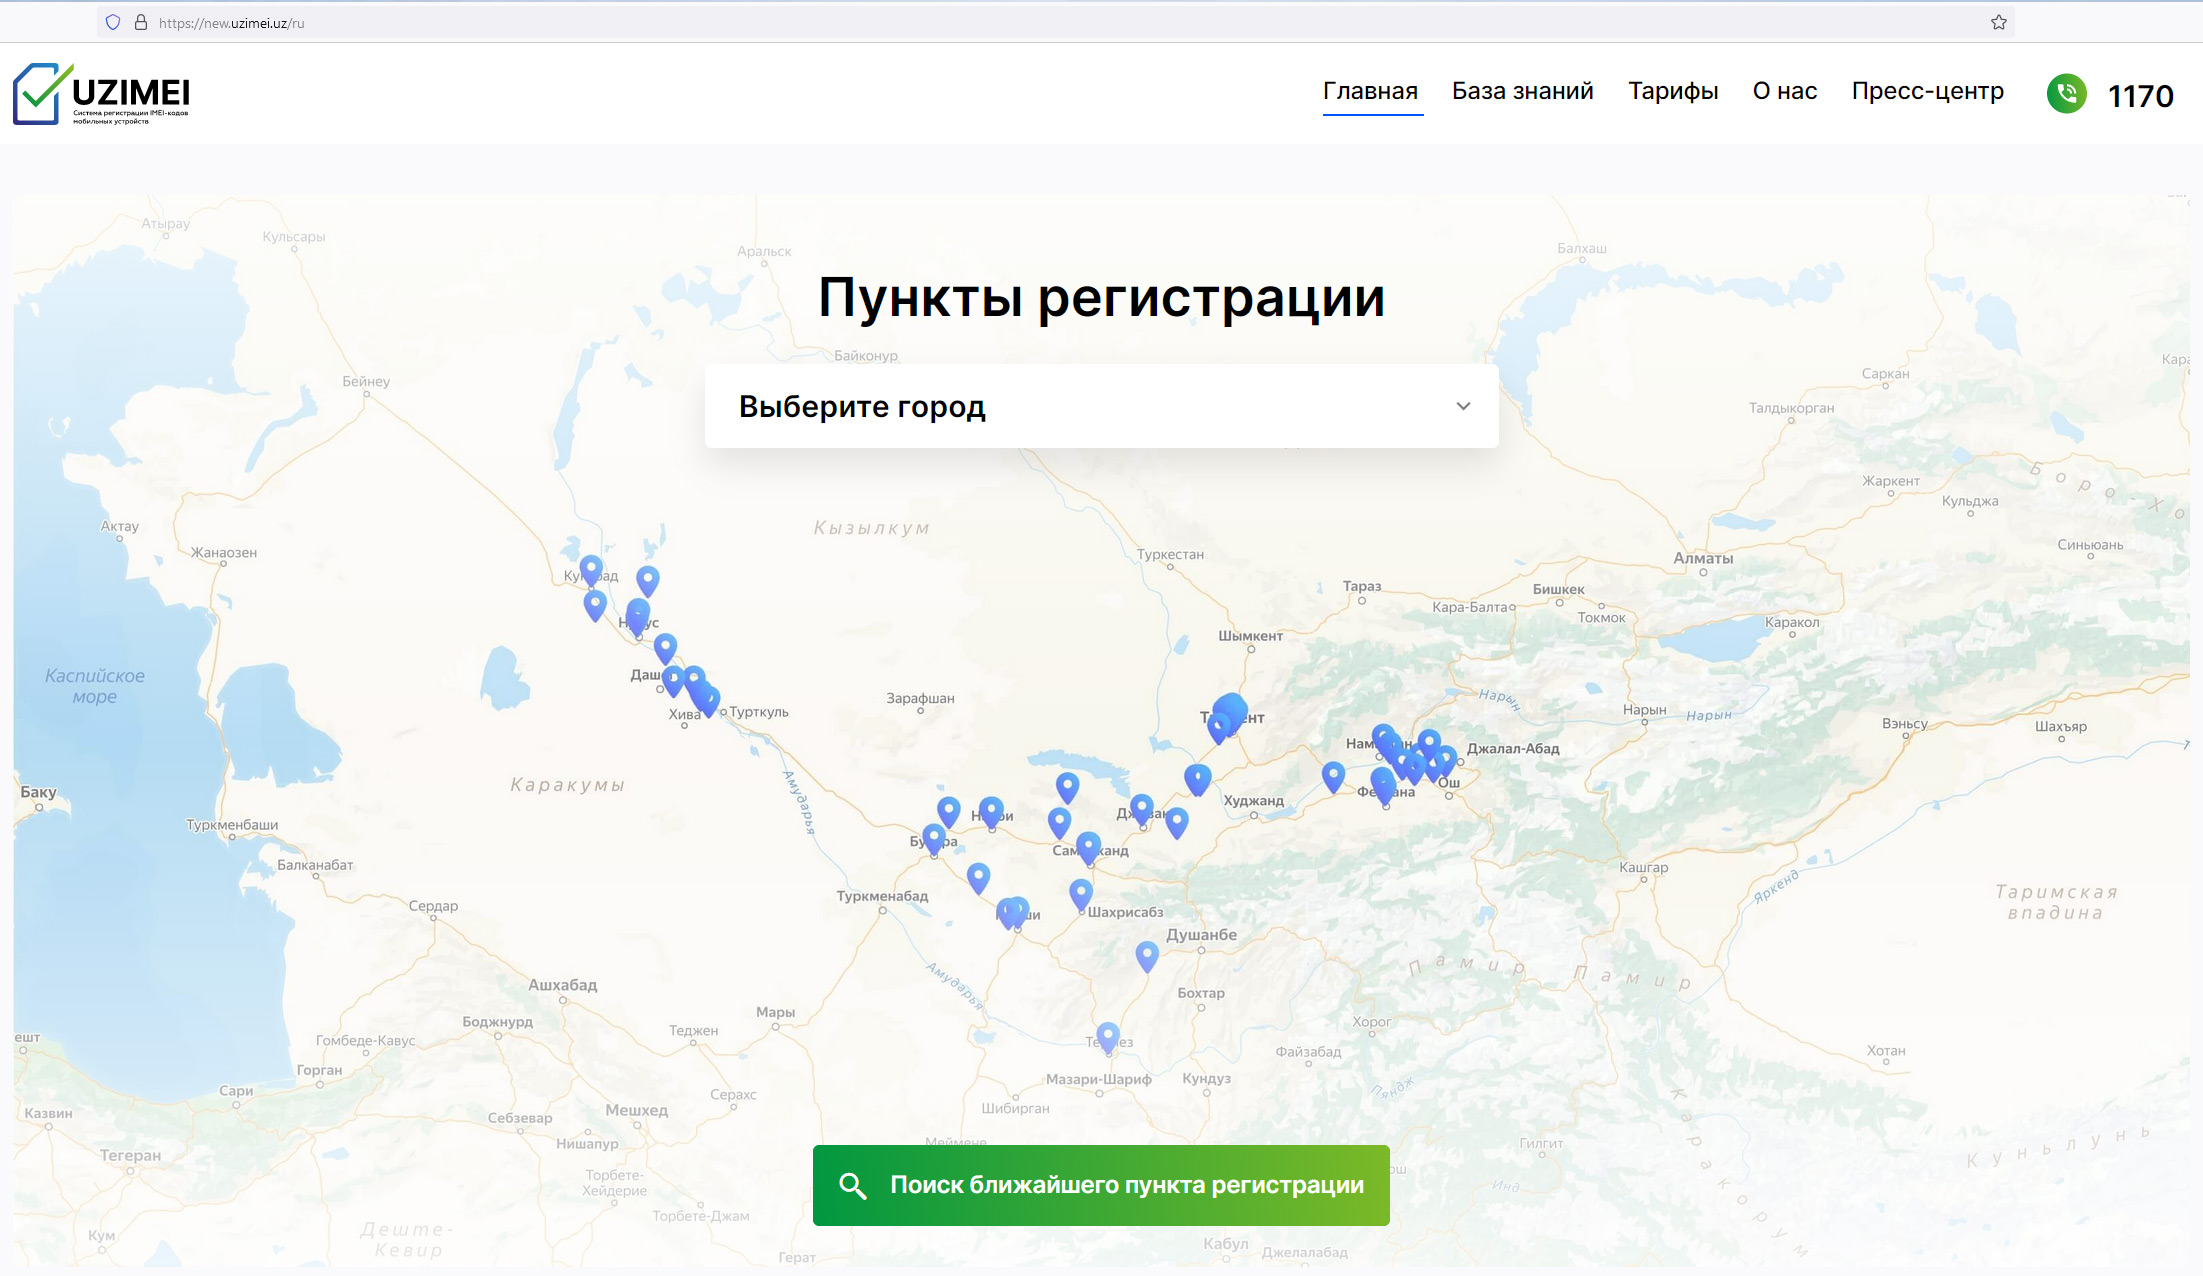
Task: Open the База знаний menu item
Action: (x=1522, y=91)
